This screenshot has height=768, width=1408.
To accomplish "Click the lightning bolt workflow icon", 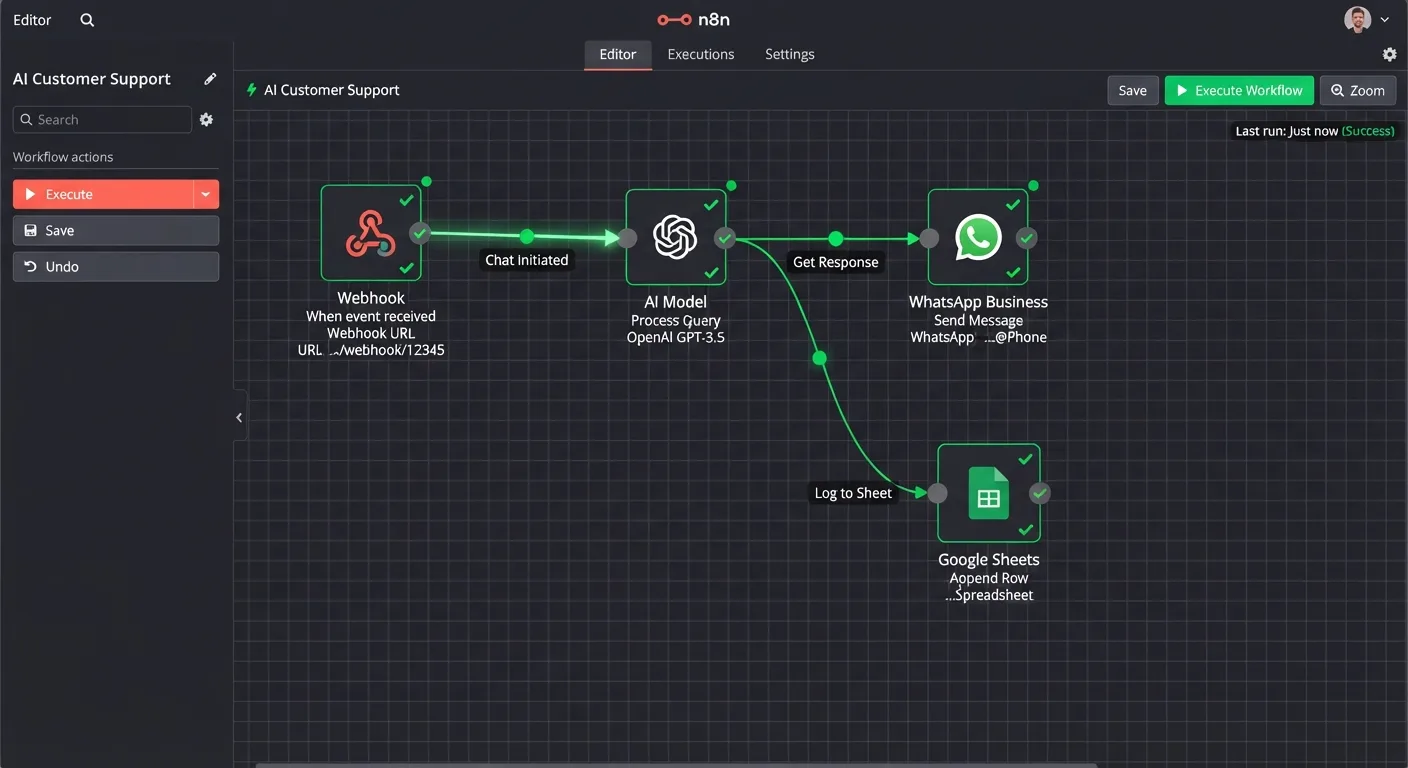I will click(252, 90).
